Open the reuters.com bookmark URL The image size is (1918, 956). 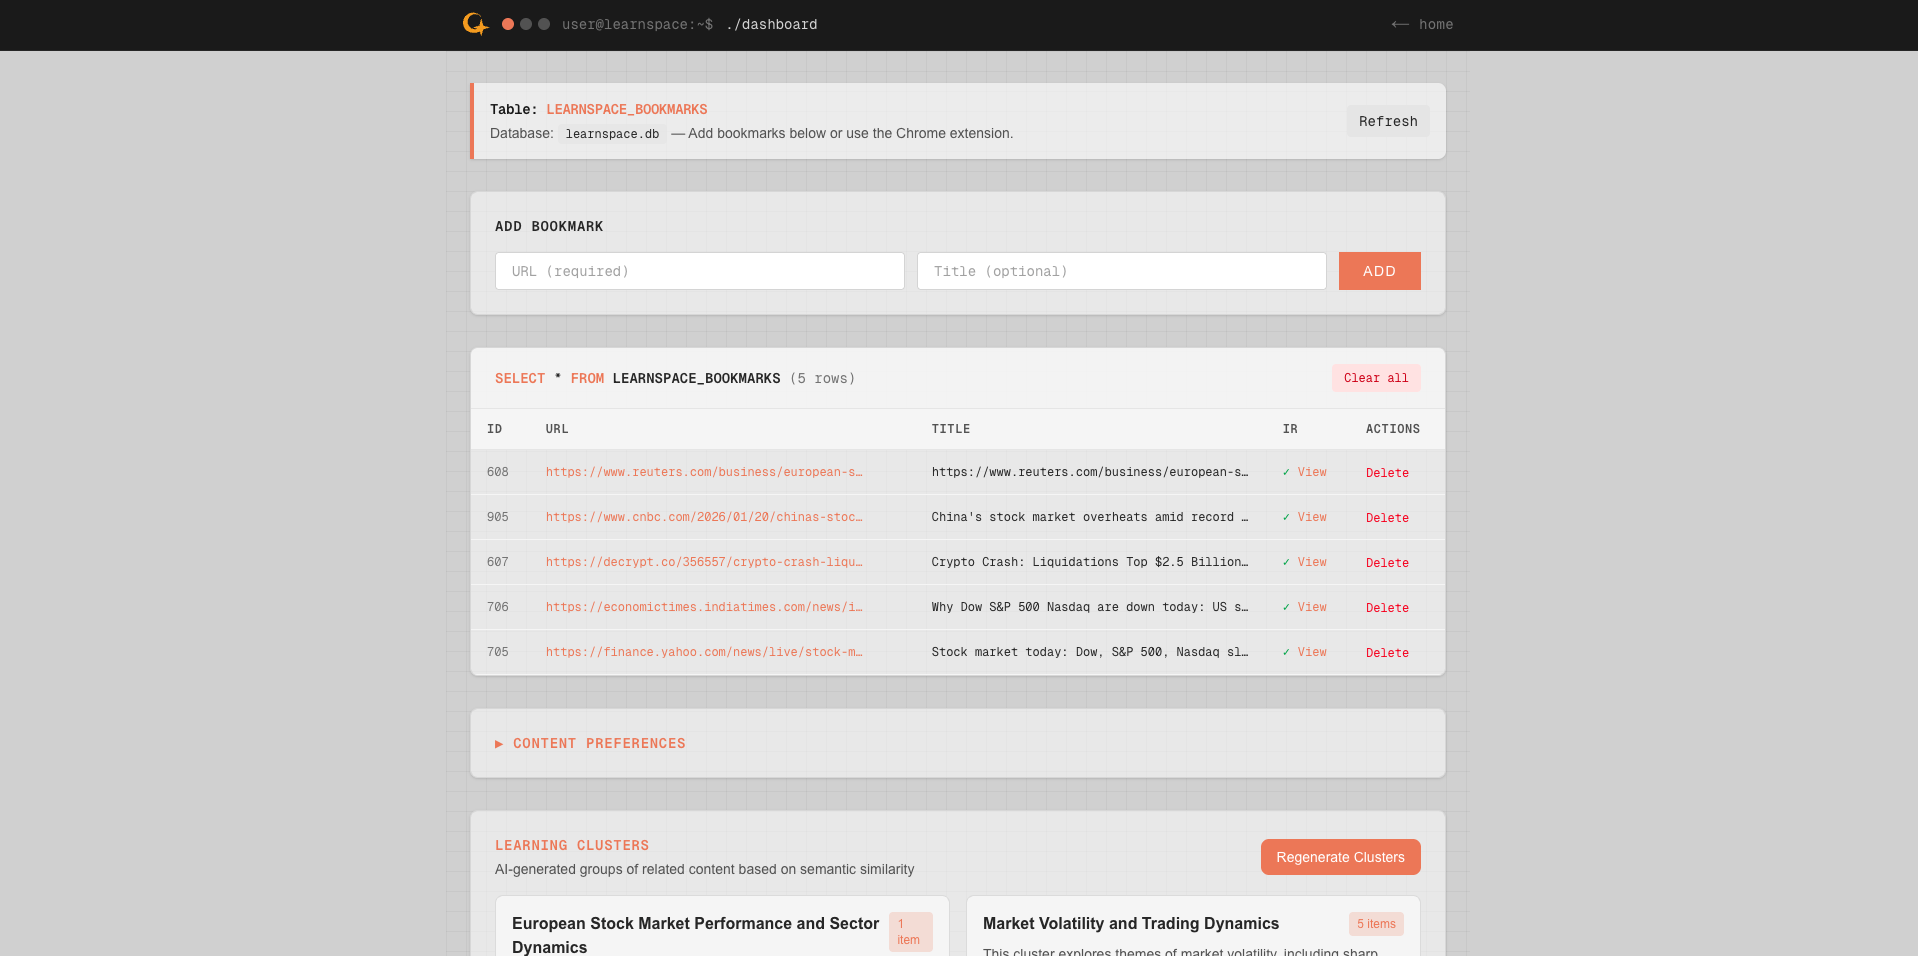[x=704, y=472]
